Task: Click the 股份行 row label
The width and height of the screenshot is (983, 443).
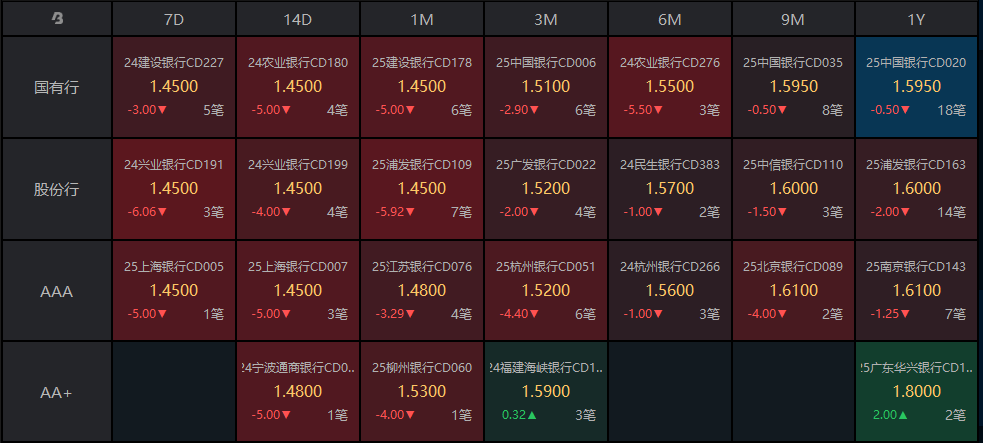Action: pos(56,189)
